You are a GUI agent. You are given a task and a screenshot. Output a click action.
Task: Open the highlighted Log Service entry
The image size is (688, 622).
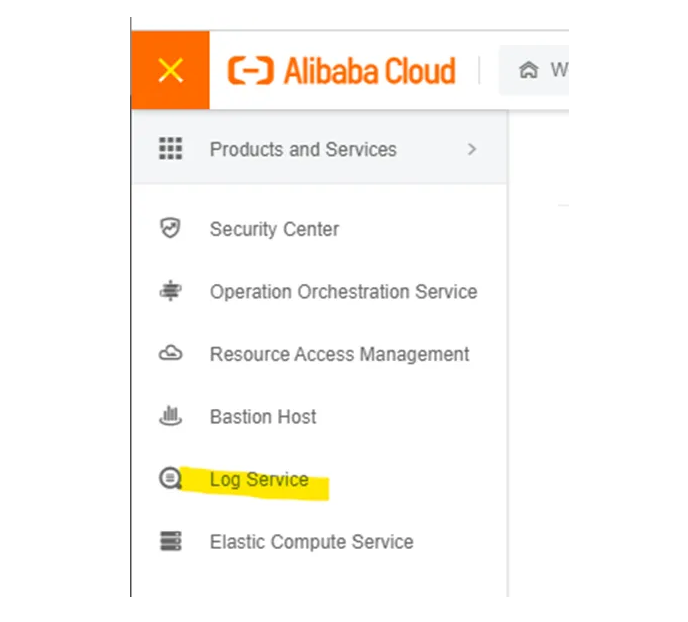pyautogui.click(x=259, y=480)
